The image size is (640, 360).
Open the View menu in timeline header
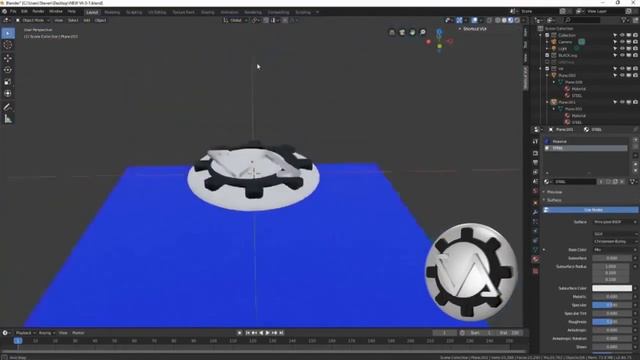[x=63, y=333]
